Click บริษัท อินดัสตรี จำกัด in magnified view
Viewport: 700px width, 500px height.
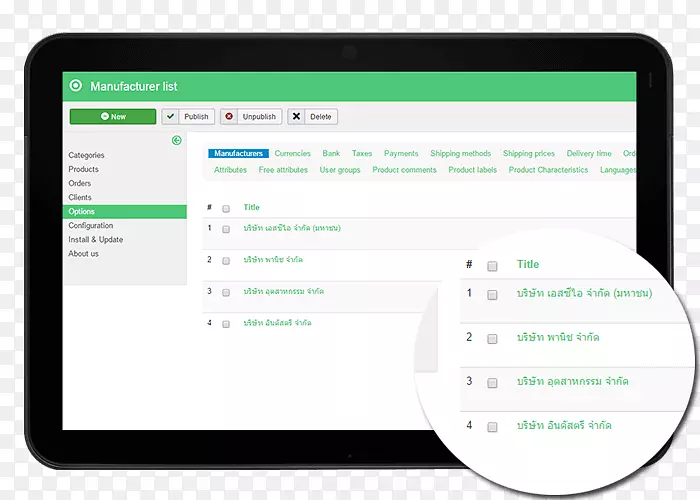[564, 425]
